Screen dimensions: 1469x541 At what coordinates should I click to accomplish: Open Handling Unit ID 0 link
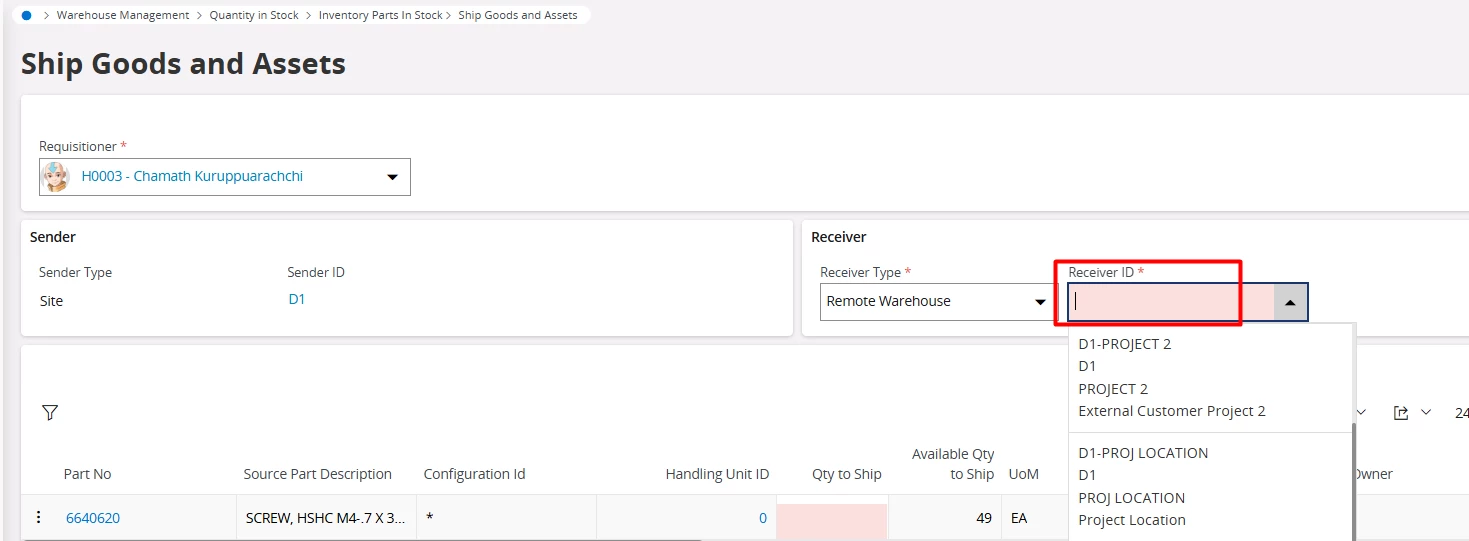pos(763,518)
